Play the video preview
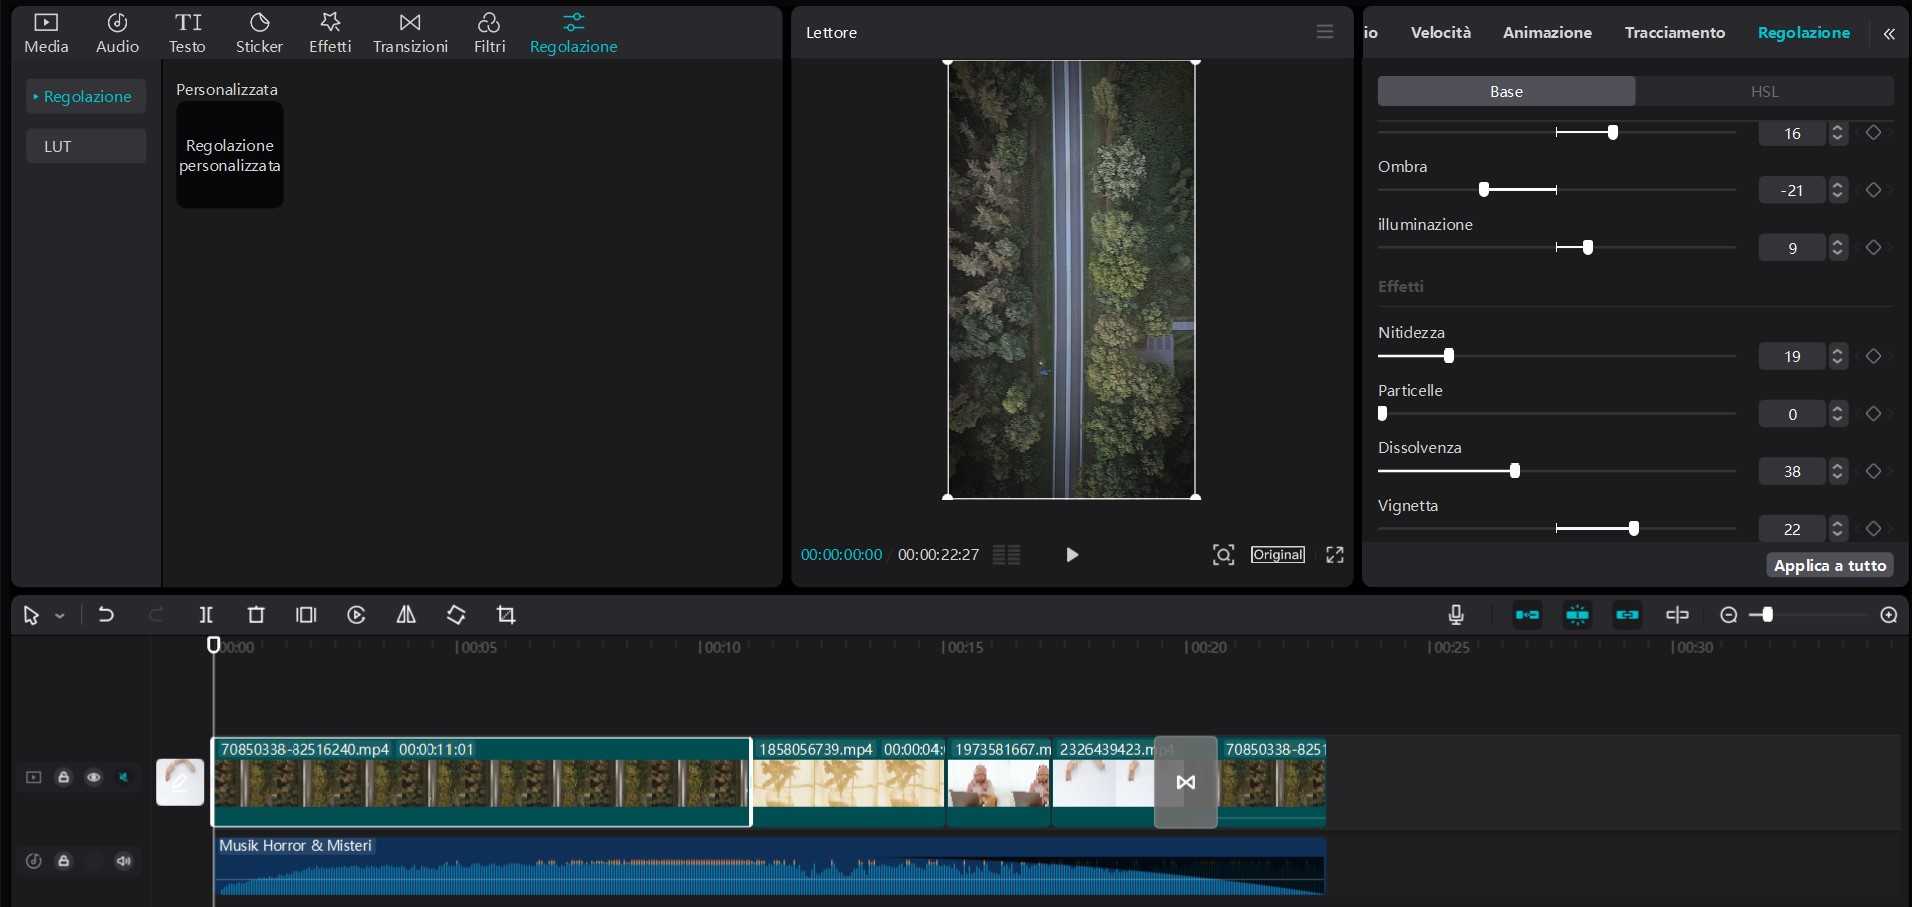This screenshot has width=1912, height=907. (x=1072, y=555)
